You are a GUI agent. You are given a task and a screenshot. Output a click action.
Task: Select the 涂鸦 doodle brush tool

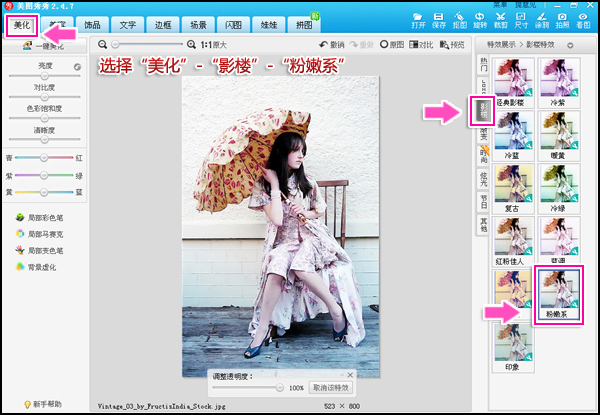point(542,20)
